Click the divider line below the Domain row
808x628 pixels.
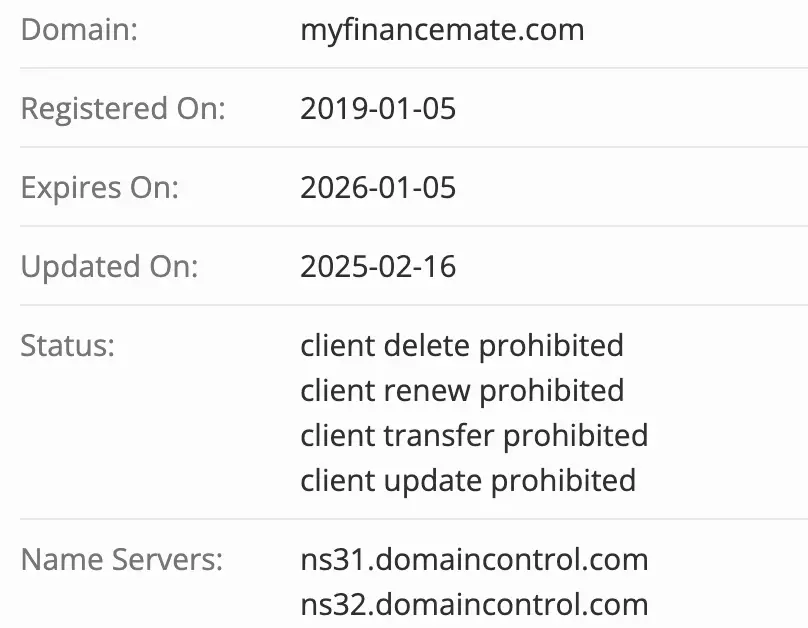pos(404,68)
